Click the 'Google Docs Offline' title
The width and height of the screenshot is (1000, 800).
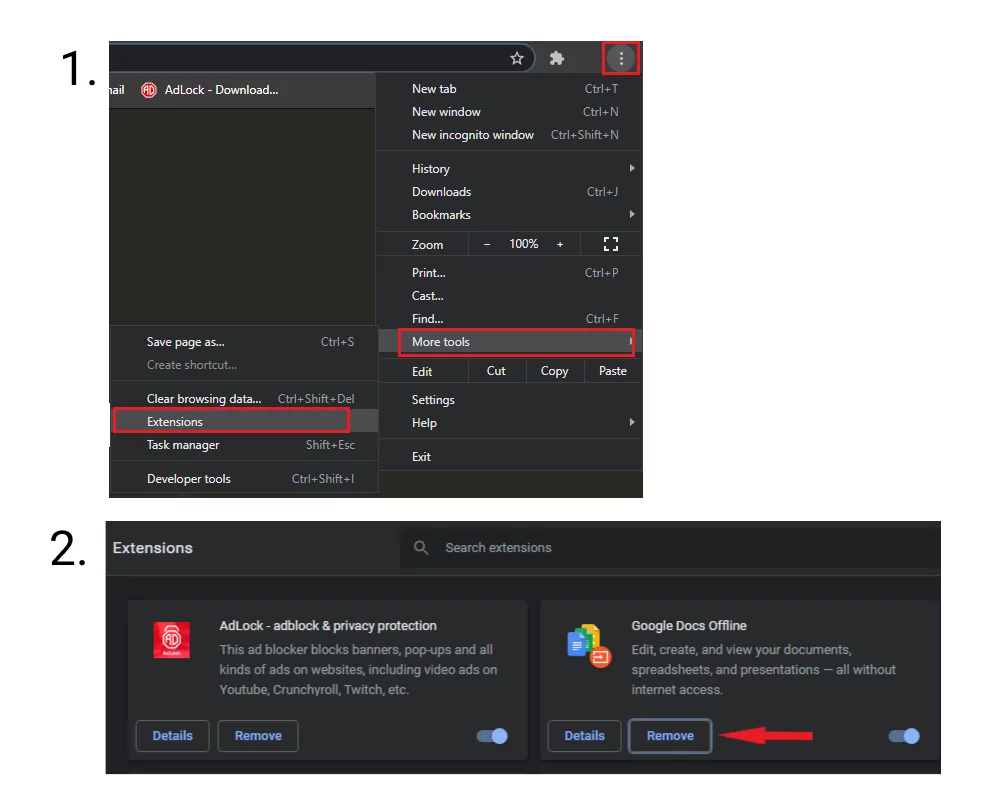click(x=689, y=626)
